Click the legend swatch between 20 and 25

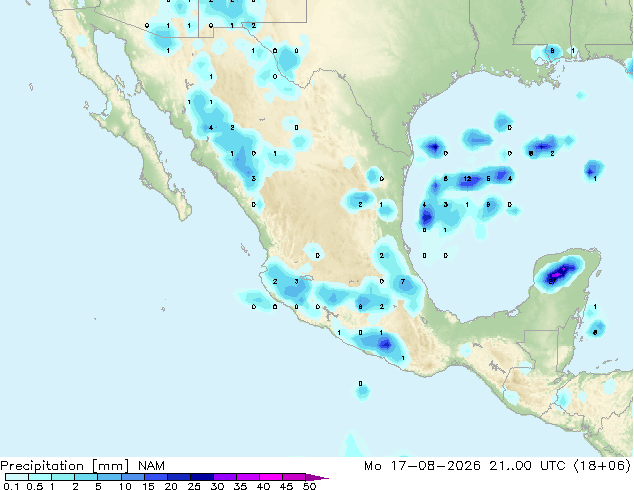pos(179,477)
